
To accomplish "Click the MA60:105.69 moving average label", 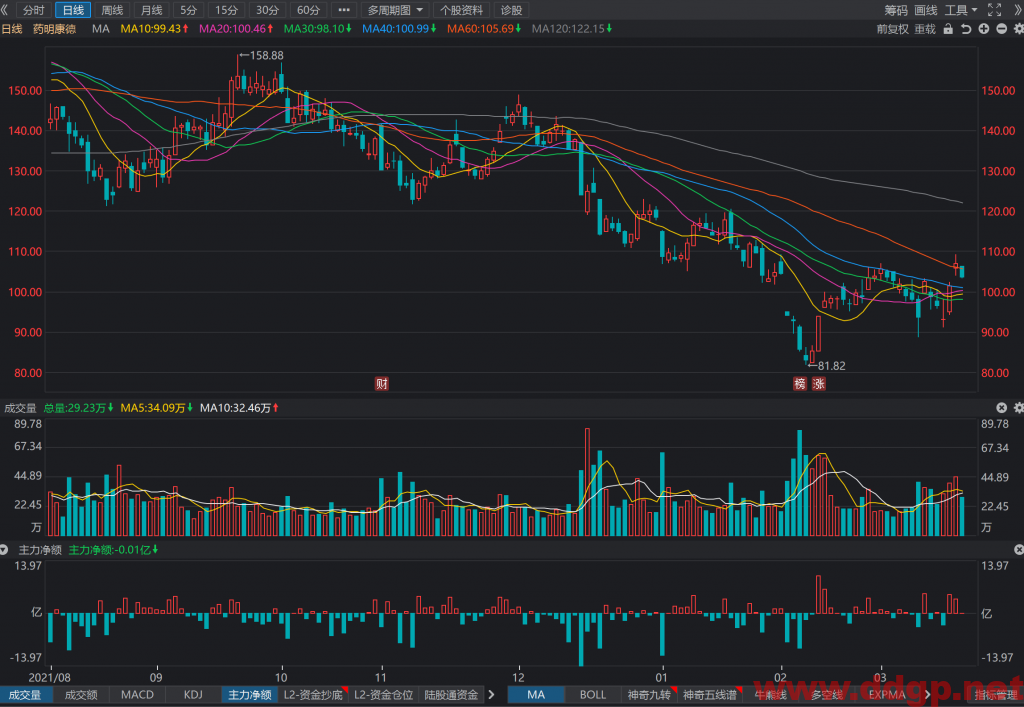I will pos(485,29).
